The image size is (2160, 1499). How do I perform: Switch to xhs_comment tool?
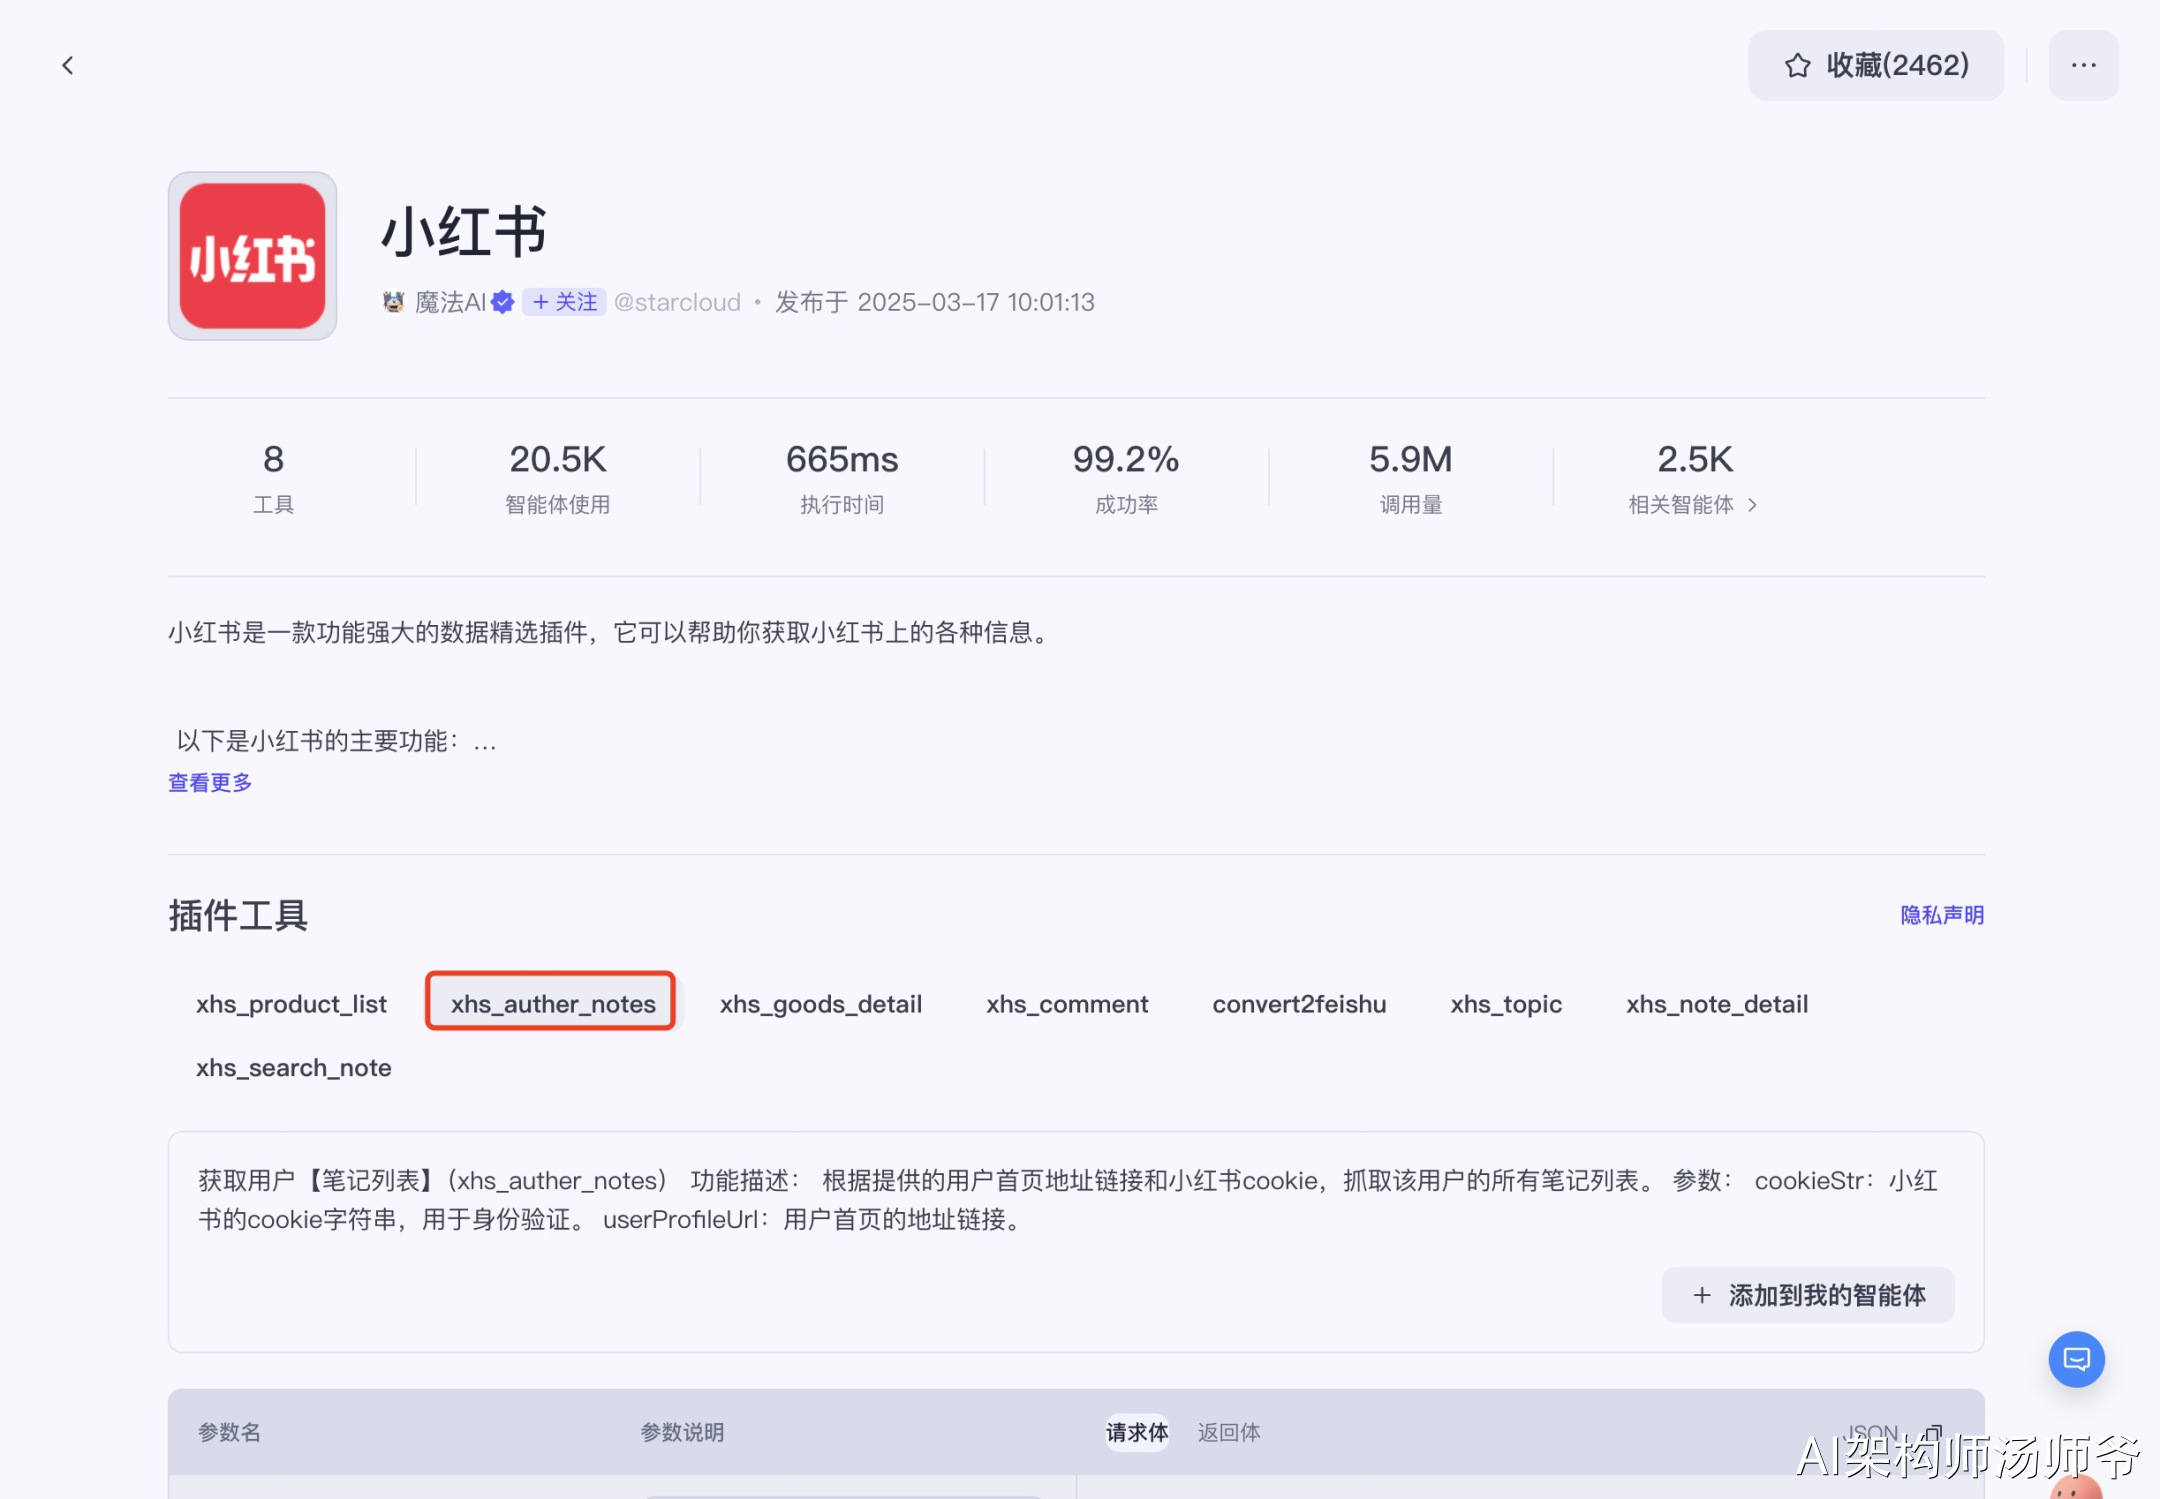pos(1067,1004)
